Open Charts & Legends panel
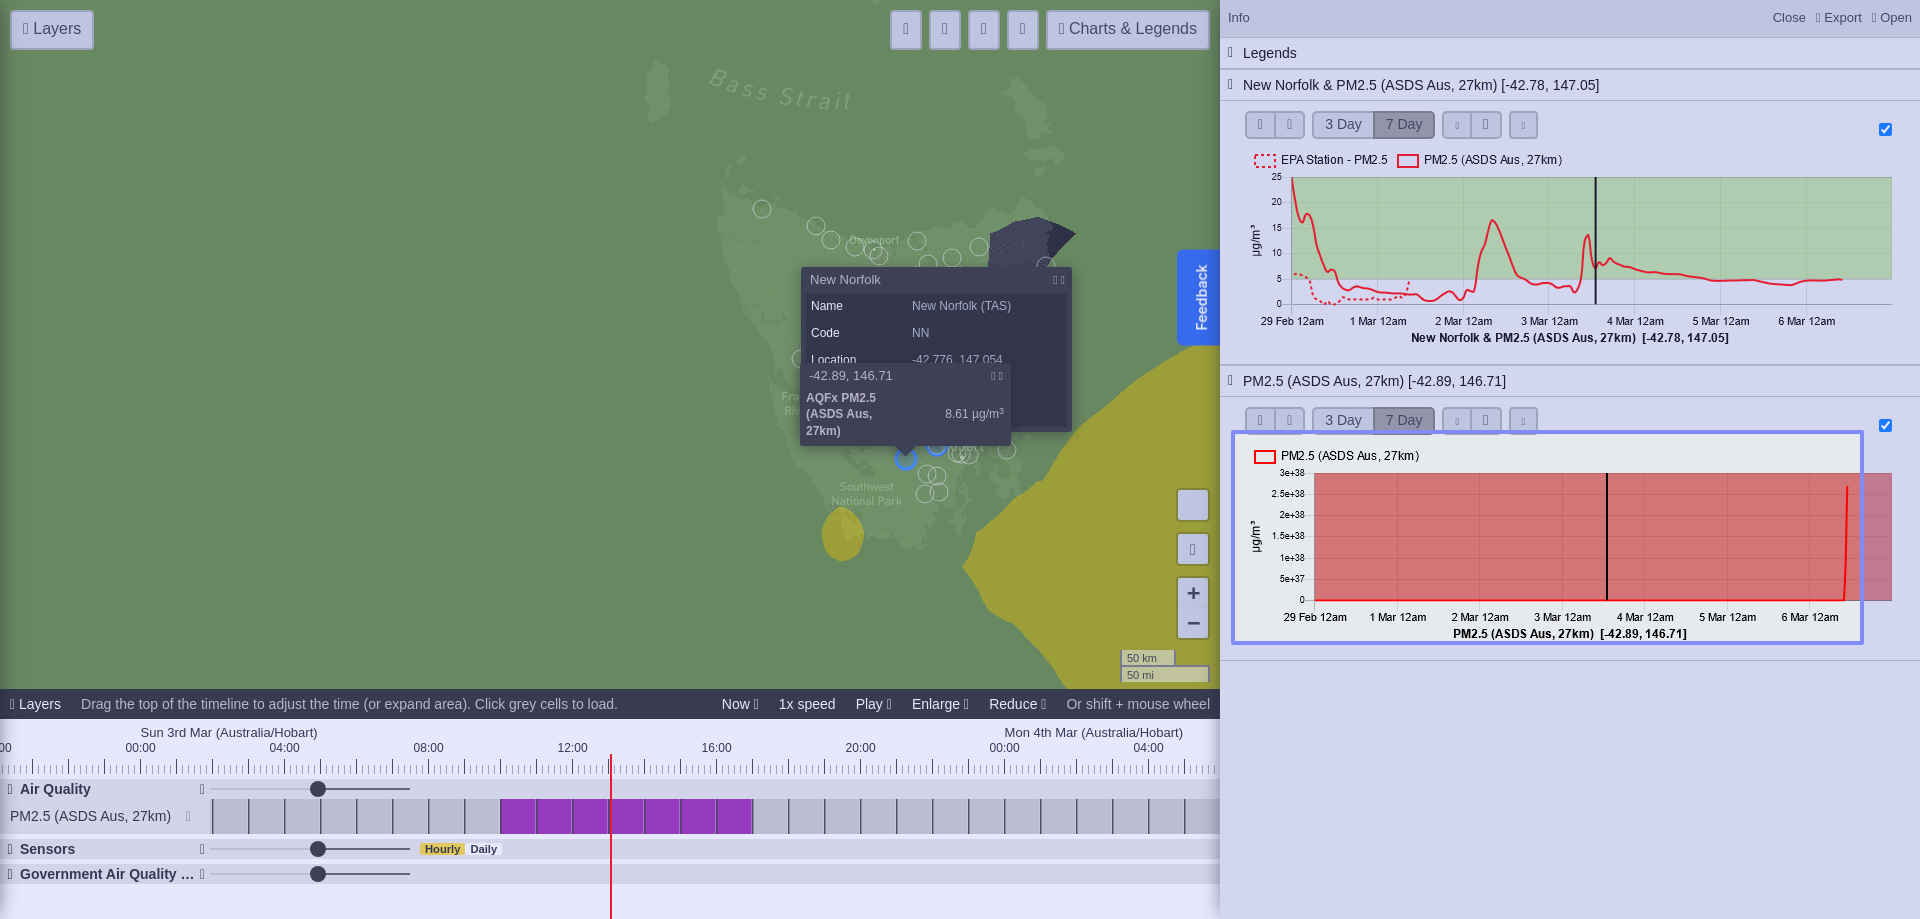 (1128, 29)
